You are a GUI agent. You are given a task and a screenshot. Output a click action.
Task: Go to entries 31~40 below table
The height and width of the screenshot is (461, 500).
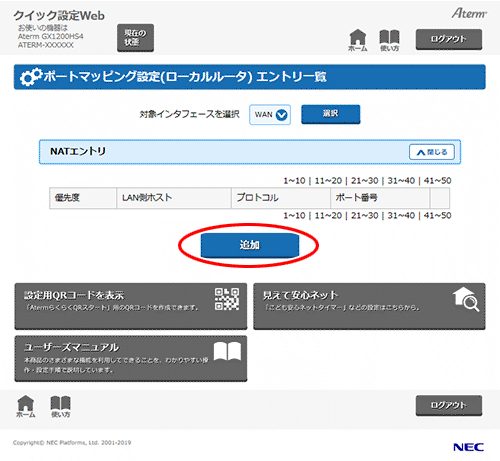coord(401,216)
